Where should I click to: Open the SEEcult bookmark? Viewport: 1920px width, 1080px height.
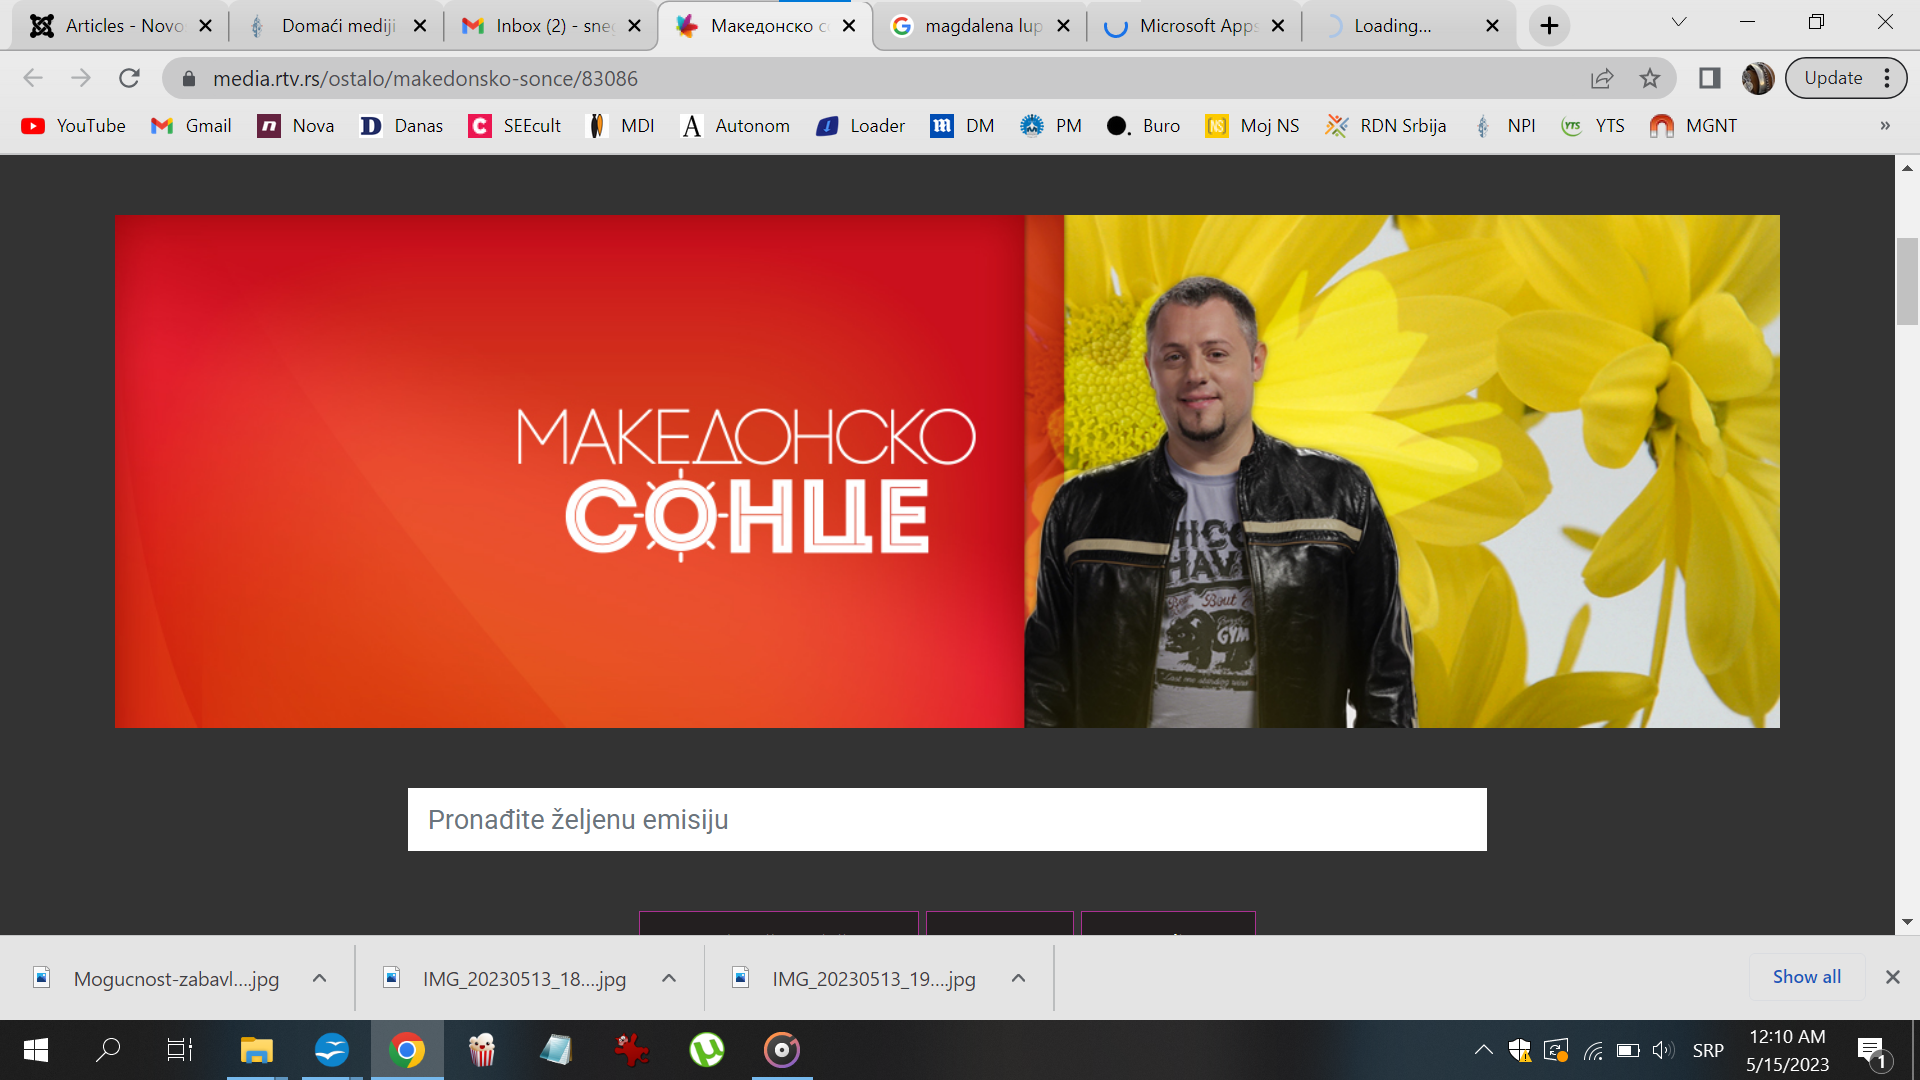[x=515, y=126]
